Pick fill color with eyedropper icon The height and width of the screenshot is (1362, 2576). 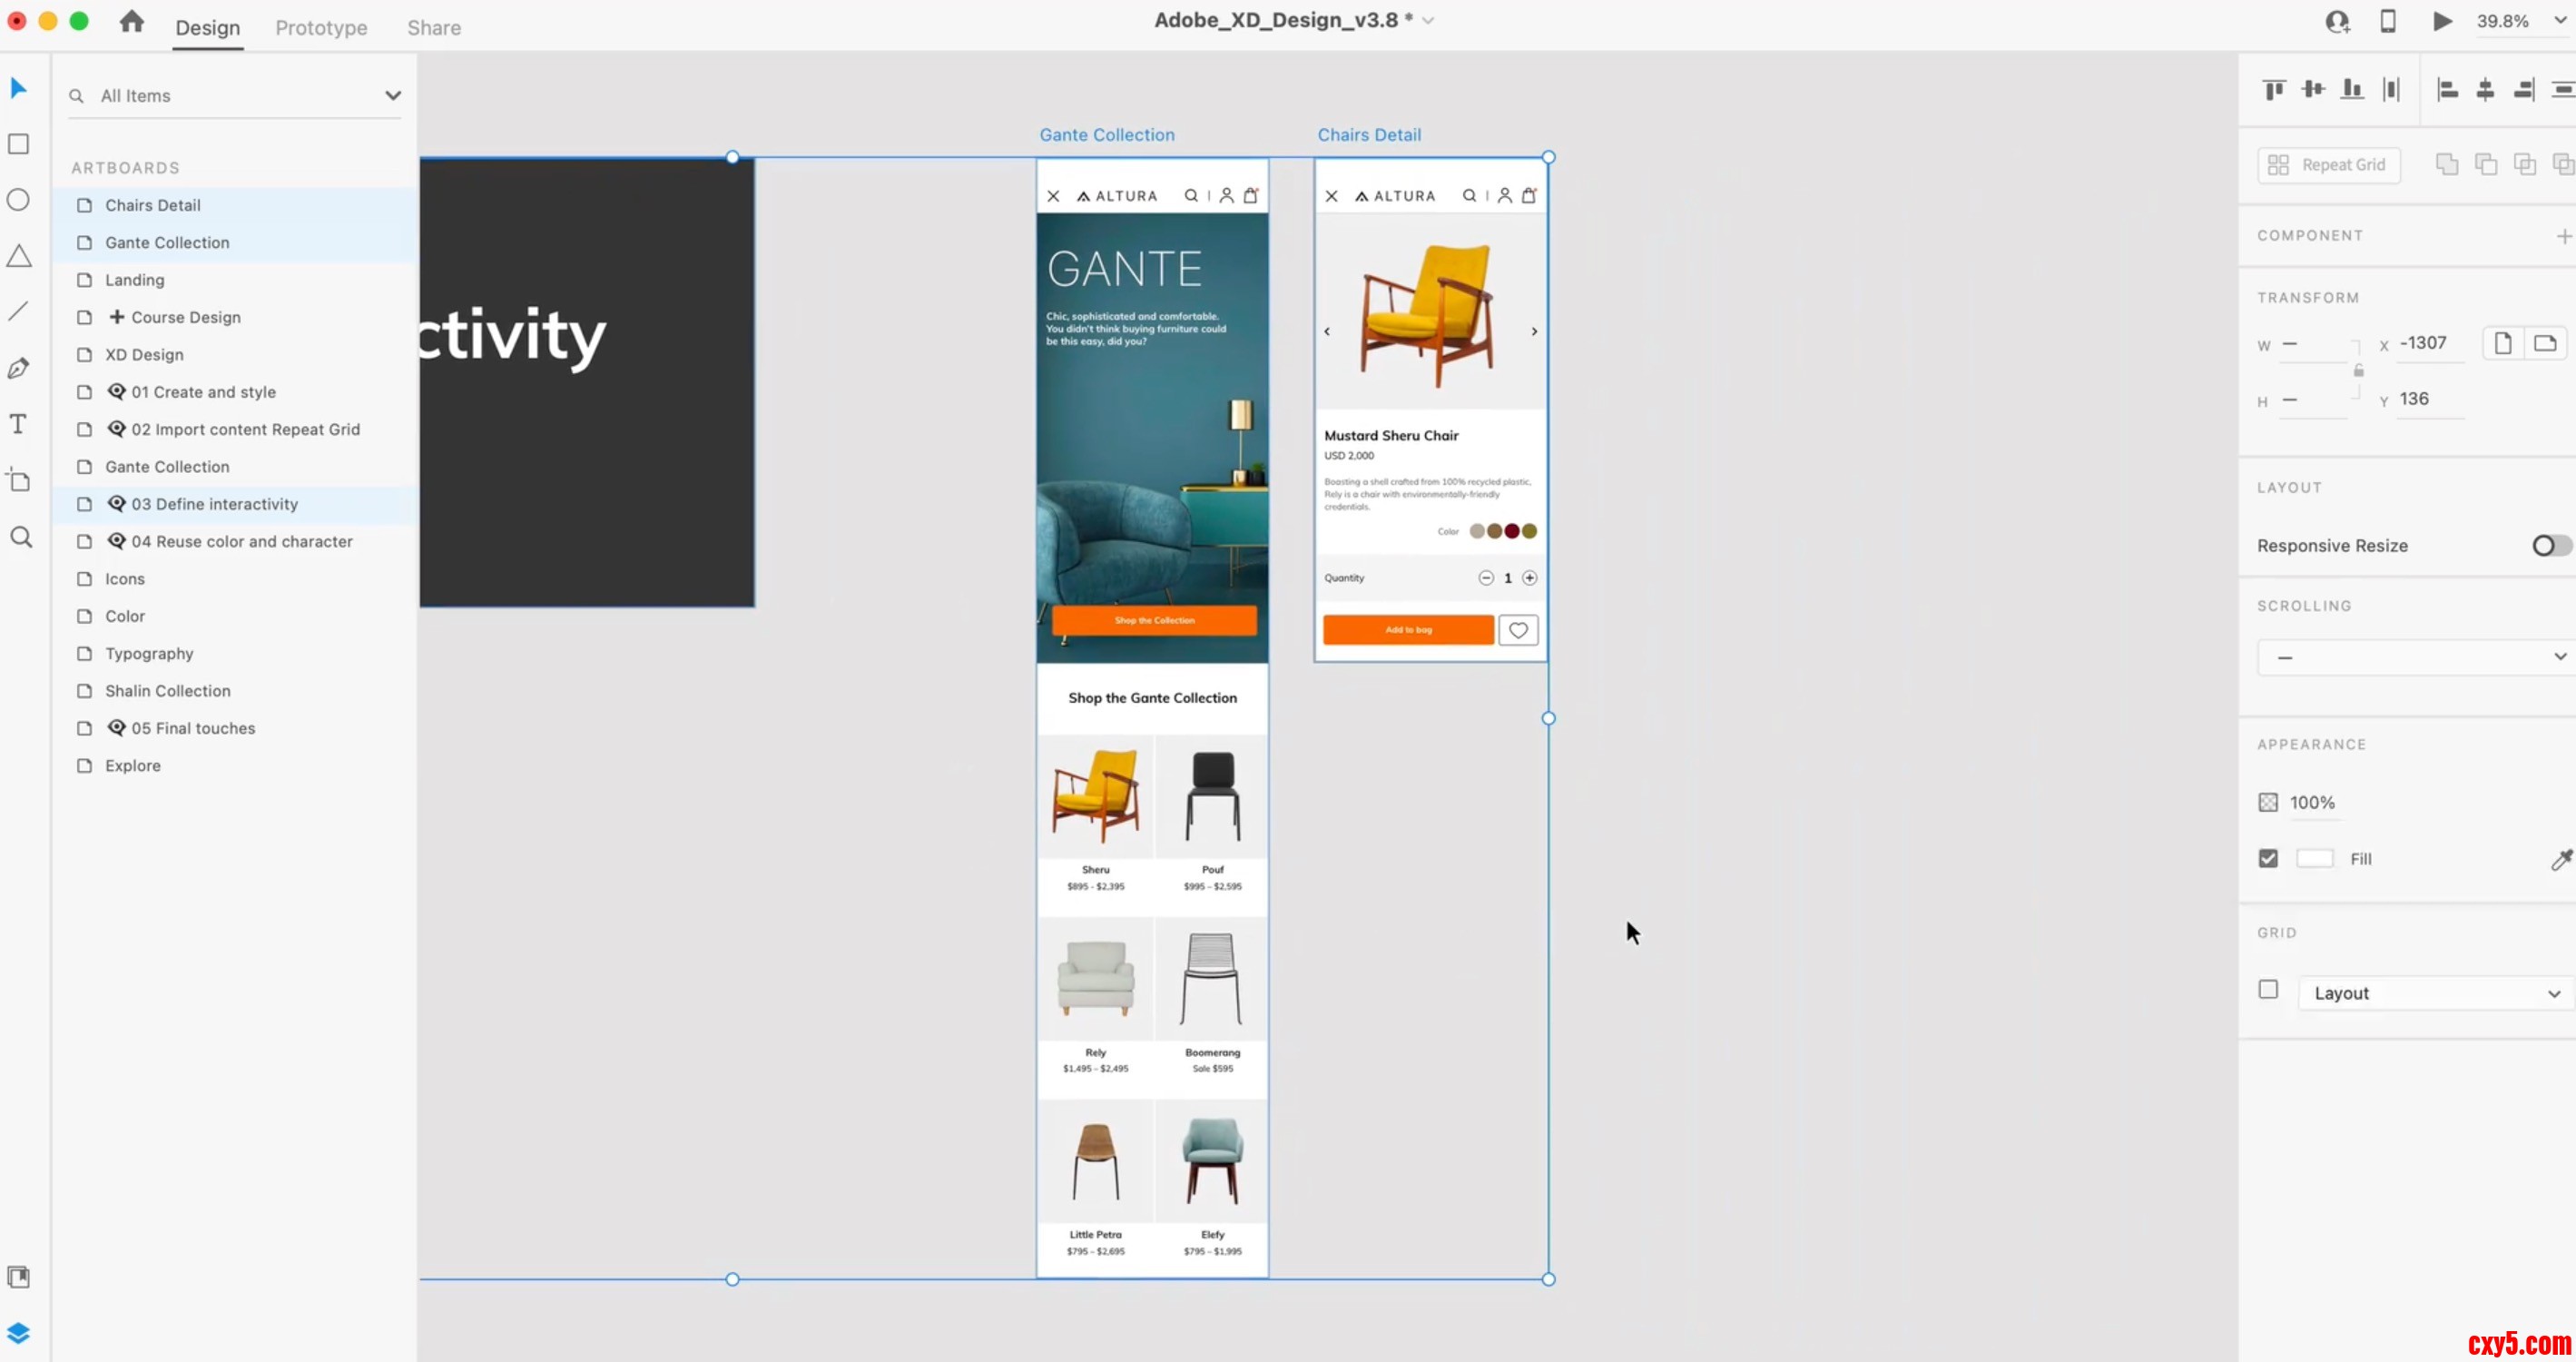tap(2560, 859)
